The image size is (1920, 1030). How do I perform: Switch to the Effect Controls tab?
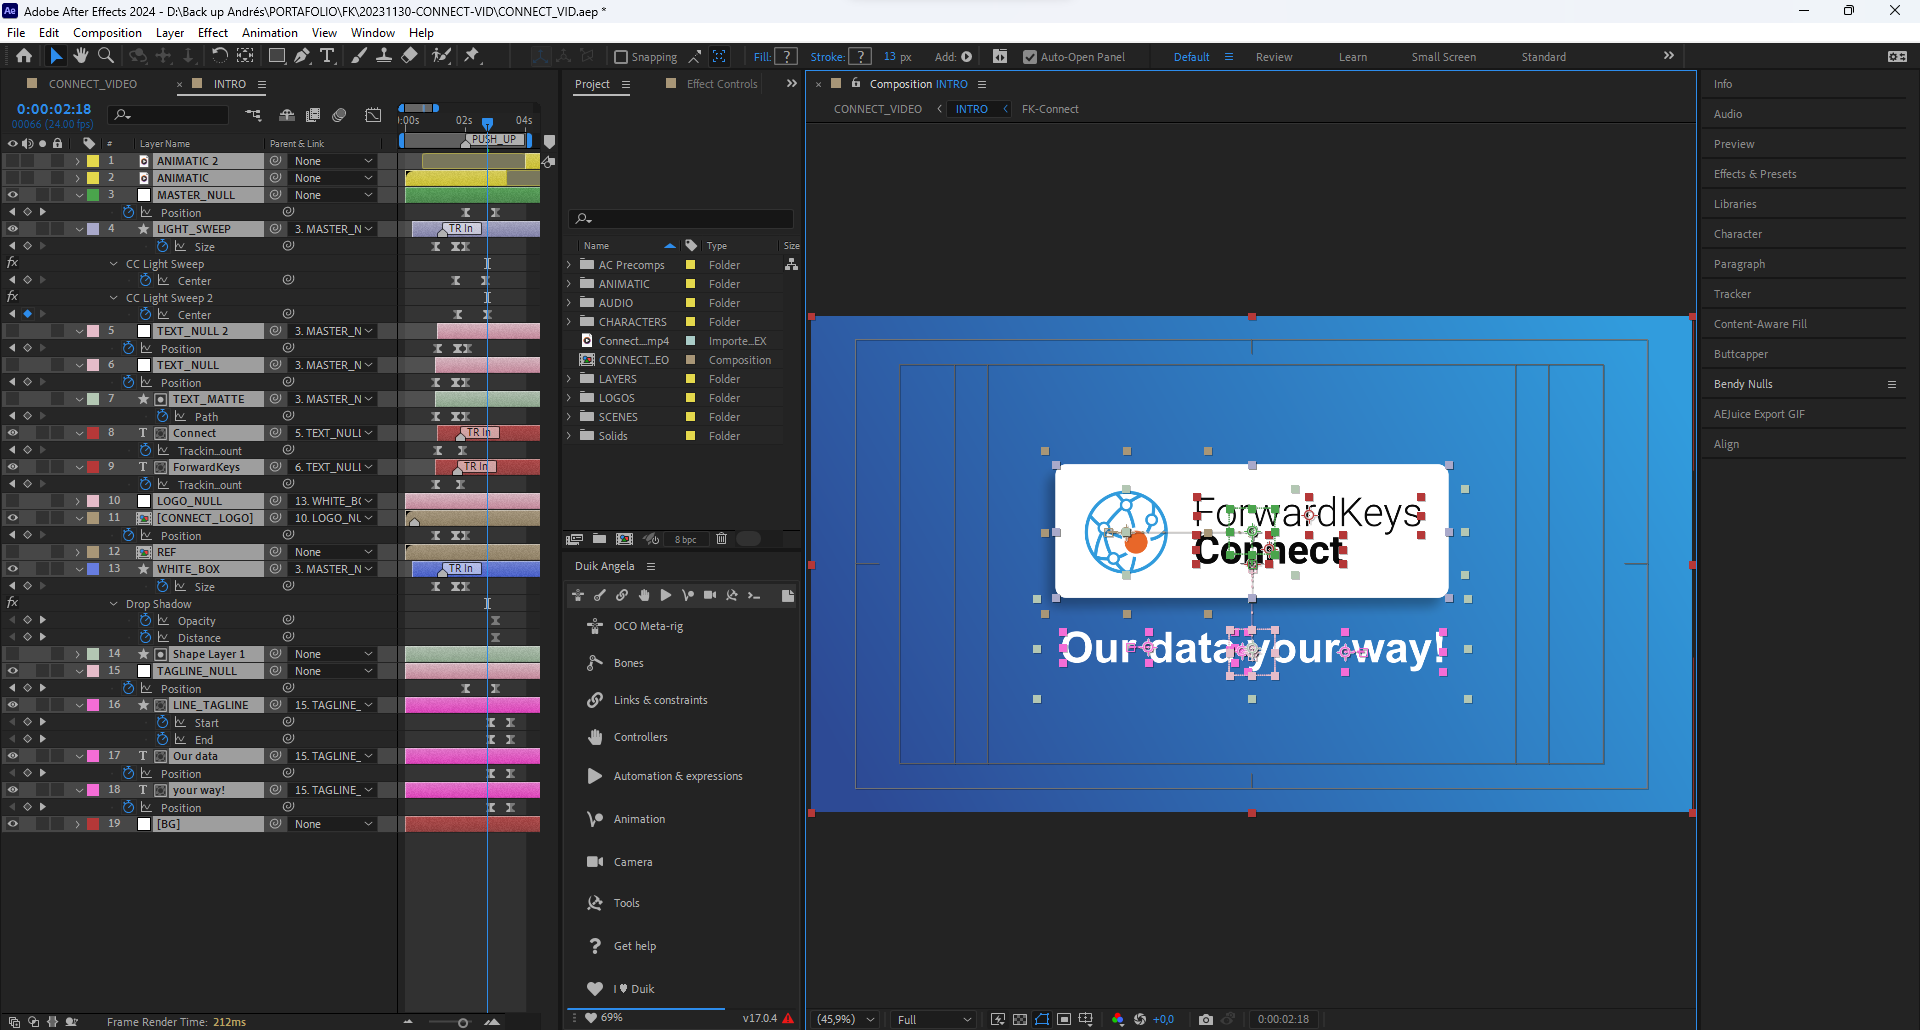point(722,84)
